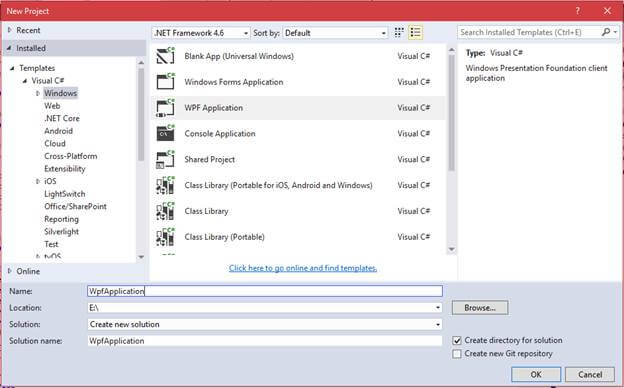Click the category tree scroll up arrow
624x388 pixels.
141,62
